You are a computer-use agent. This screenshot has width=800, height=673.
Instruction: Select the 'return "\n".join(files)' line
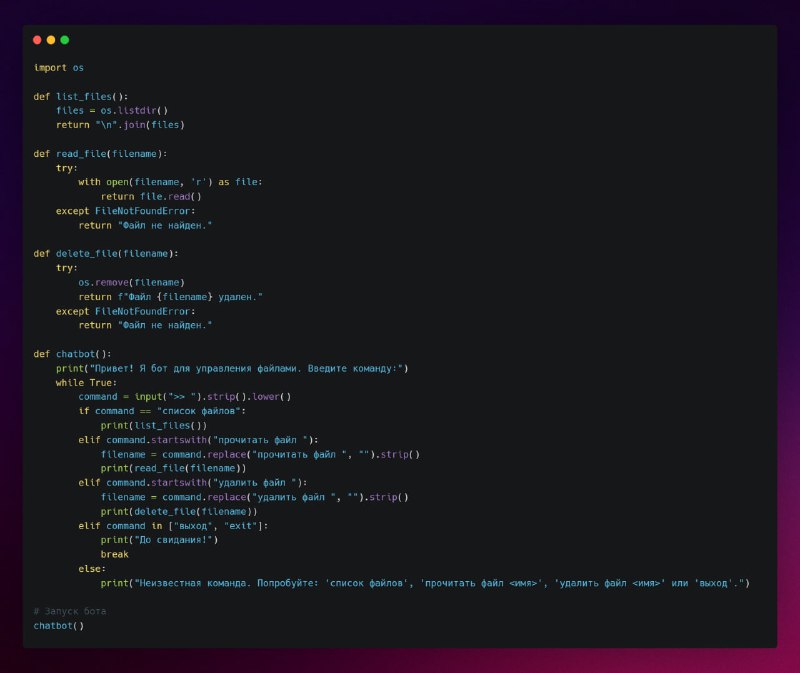[120, 125]
